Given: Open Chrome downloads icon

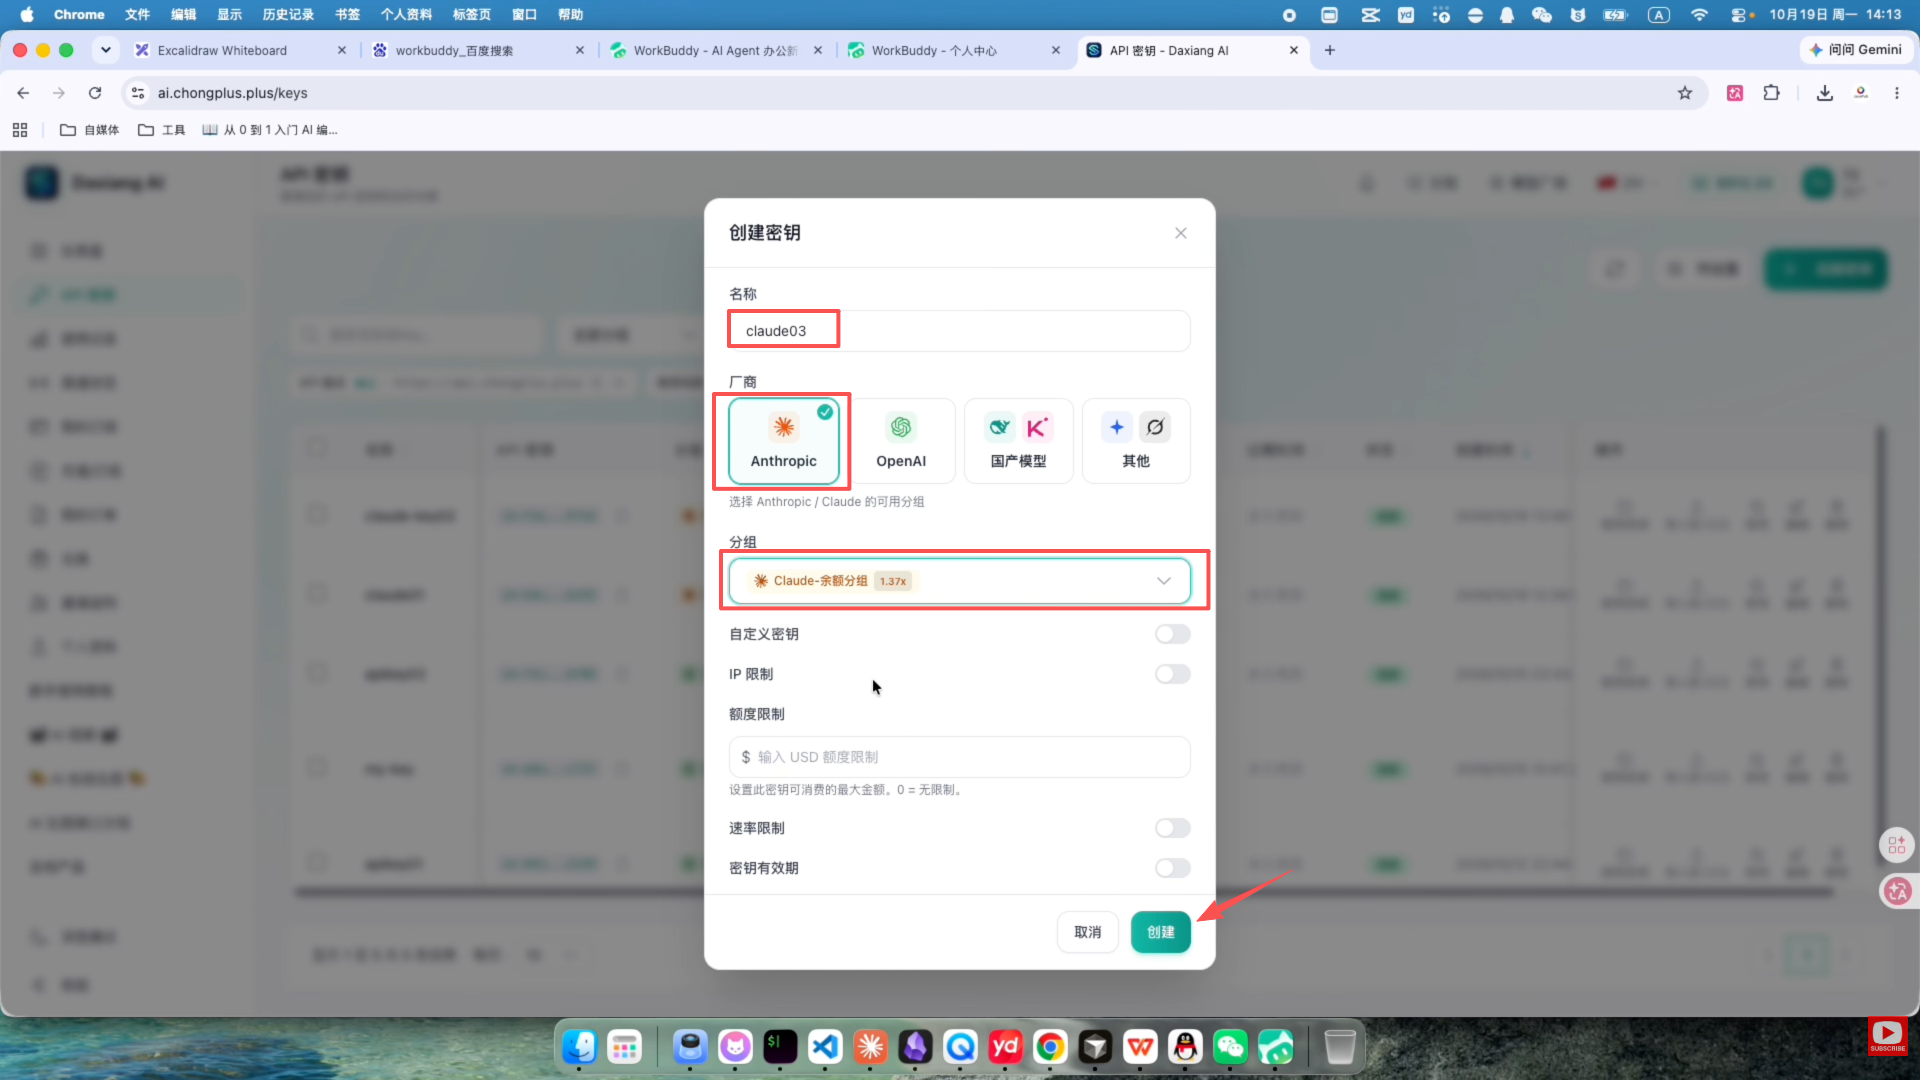Looking at the screenshot, I should tap(1825, 93).
